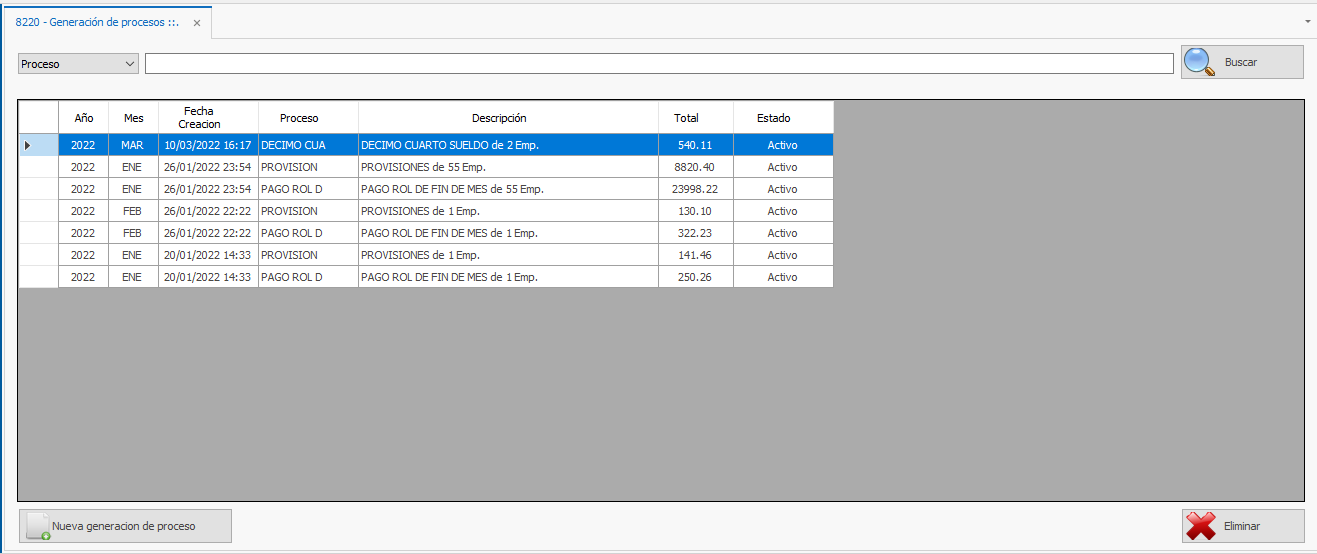Click the Total column header
The image size is (1317, 554).
695,118
